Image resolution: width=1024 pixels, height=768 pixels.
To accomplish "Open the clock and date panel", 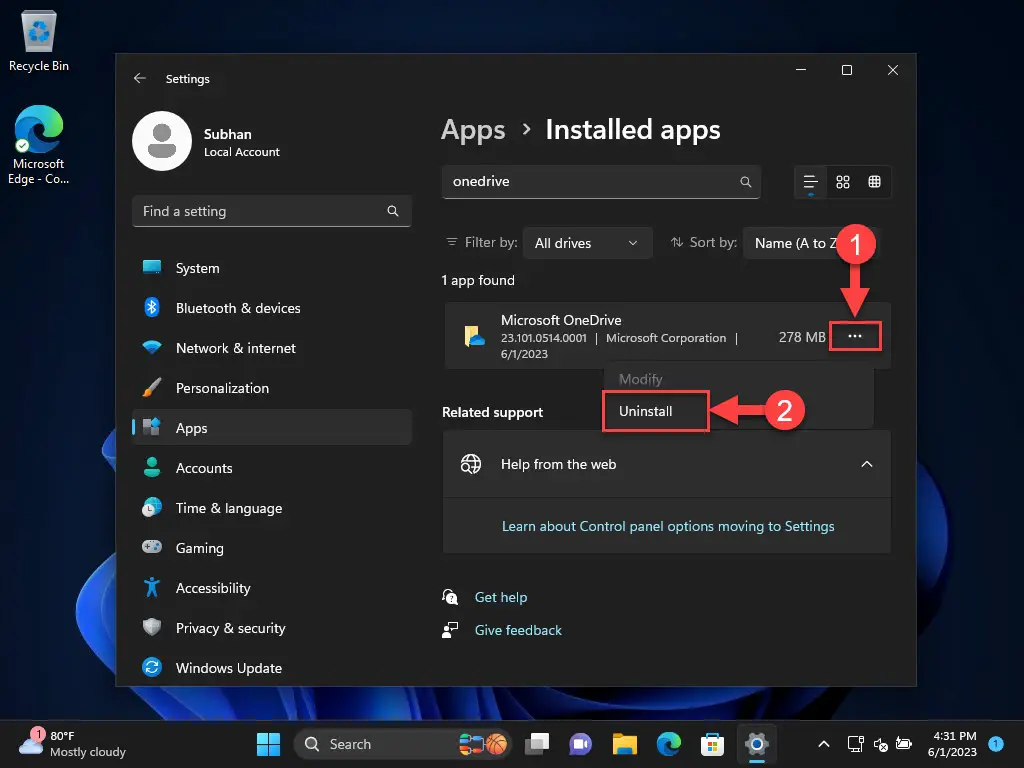I will coord(952,744).
